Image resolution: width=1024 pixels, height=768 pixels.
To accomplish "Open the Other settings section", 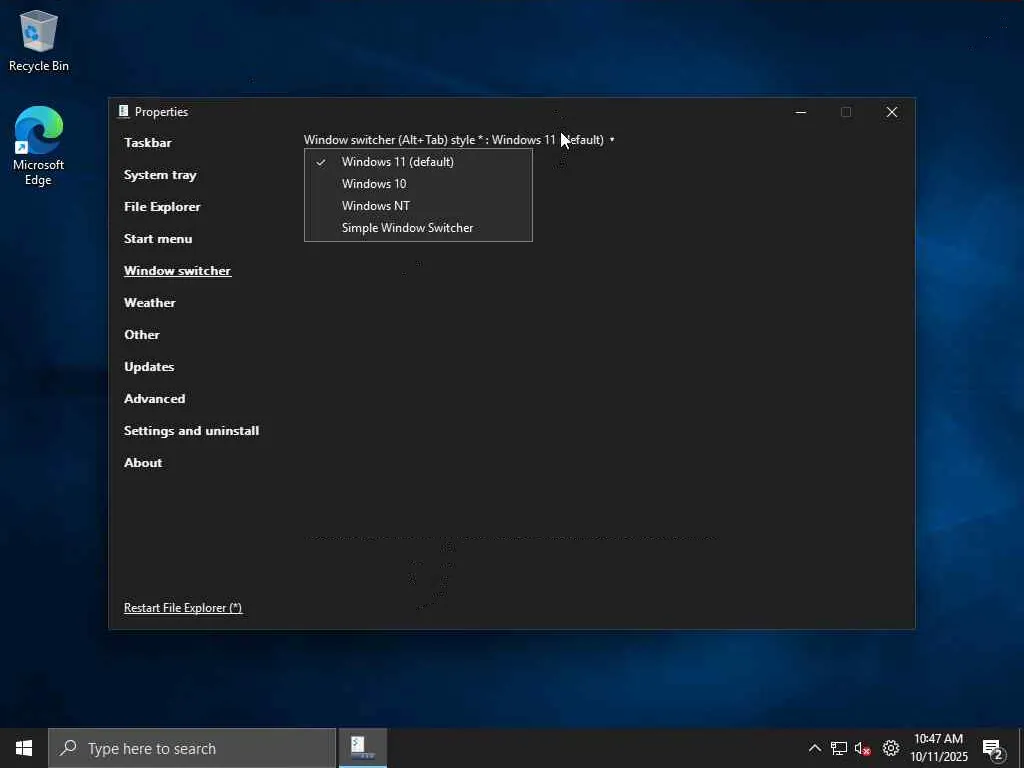I will click(142, 334).
